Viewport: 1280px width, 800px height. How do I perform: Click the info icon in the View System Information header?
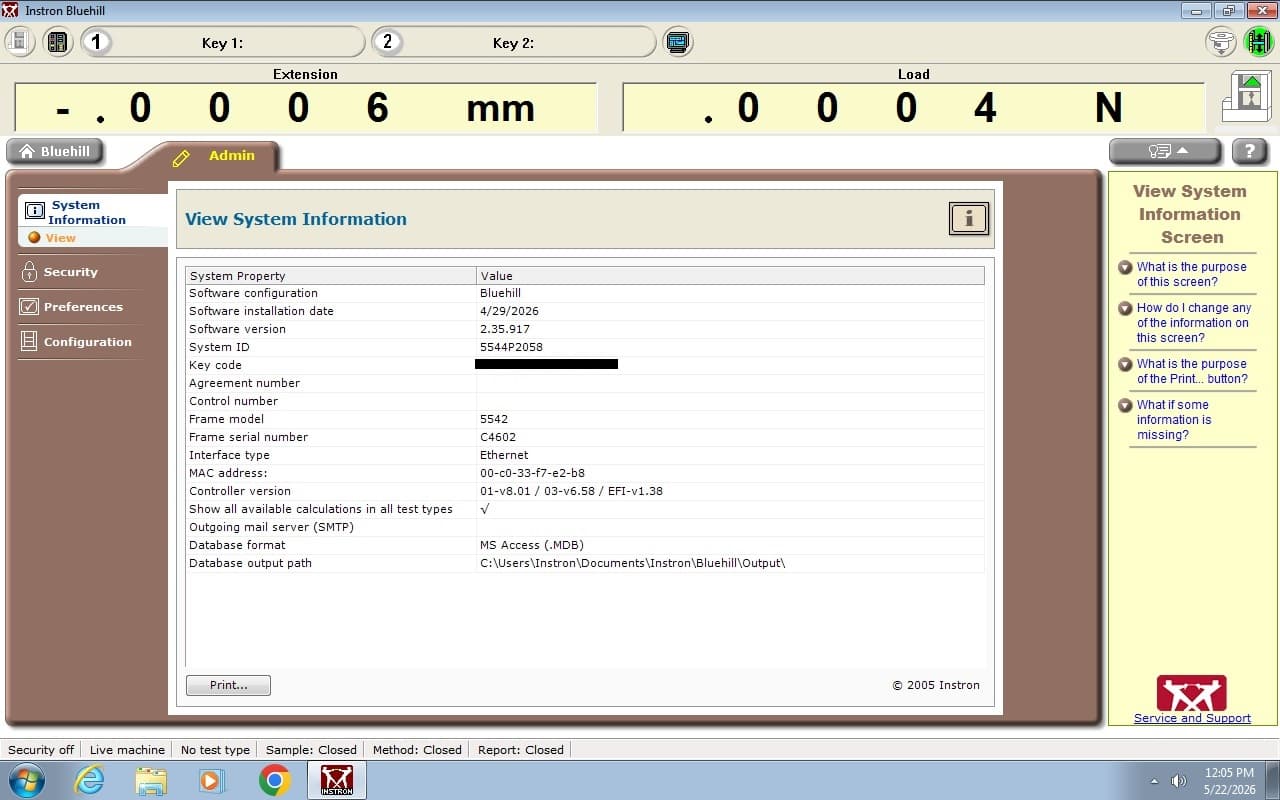(968, 219)
